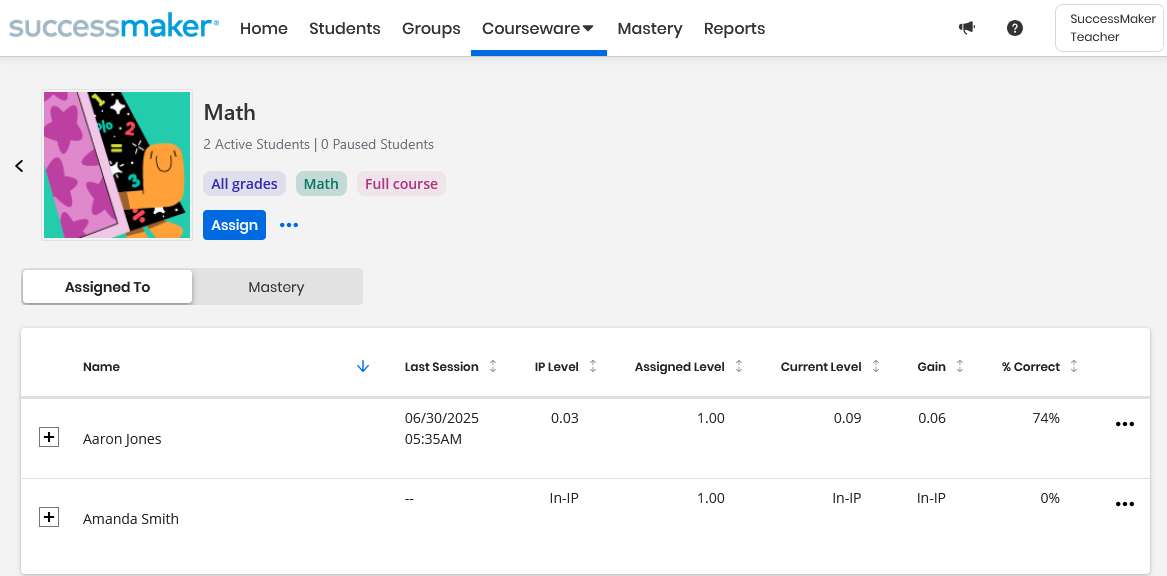Switch to Assigned To view toggle
Screen dimensions: 1167x576
[x=107, y=287]
